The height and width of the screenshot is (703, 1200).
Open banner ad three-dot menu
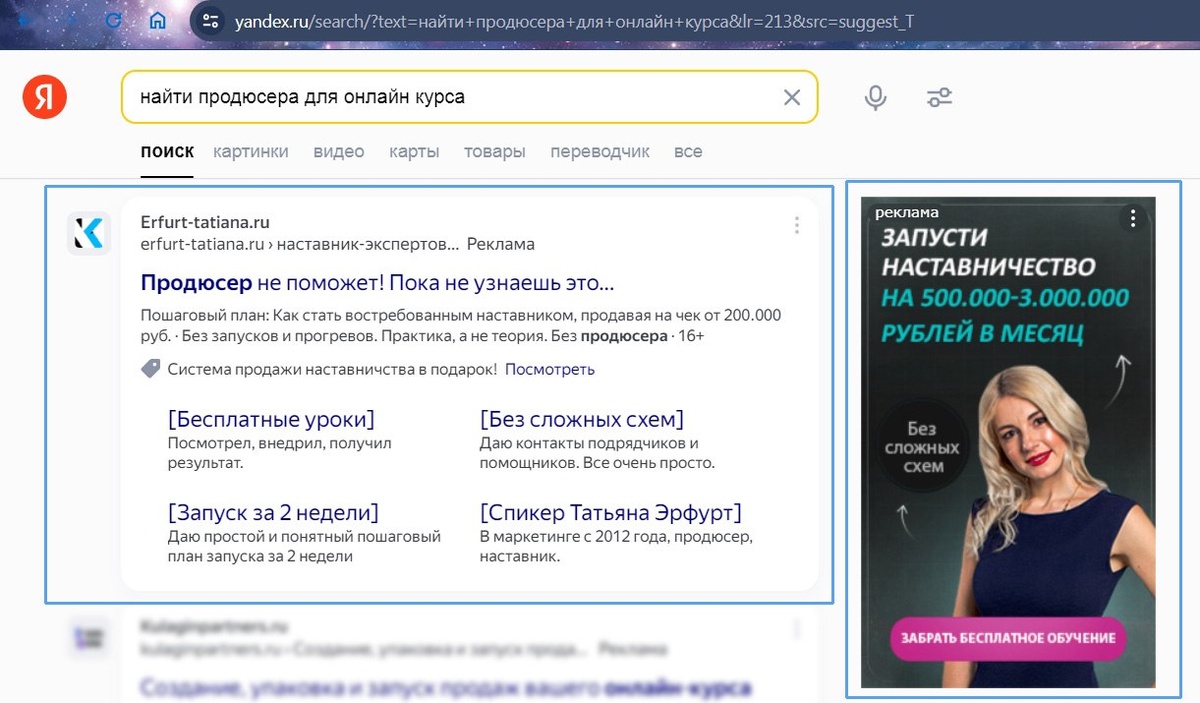tap(1132, 218)
